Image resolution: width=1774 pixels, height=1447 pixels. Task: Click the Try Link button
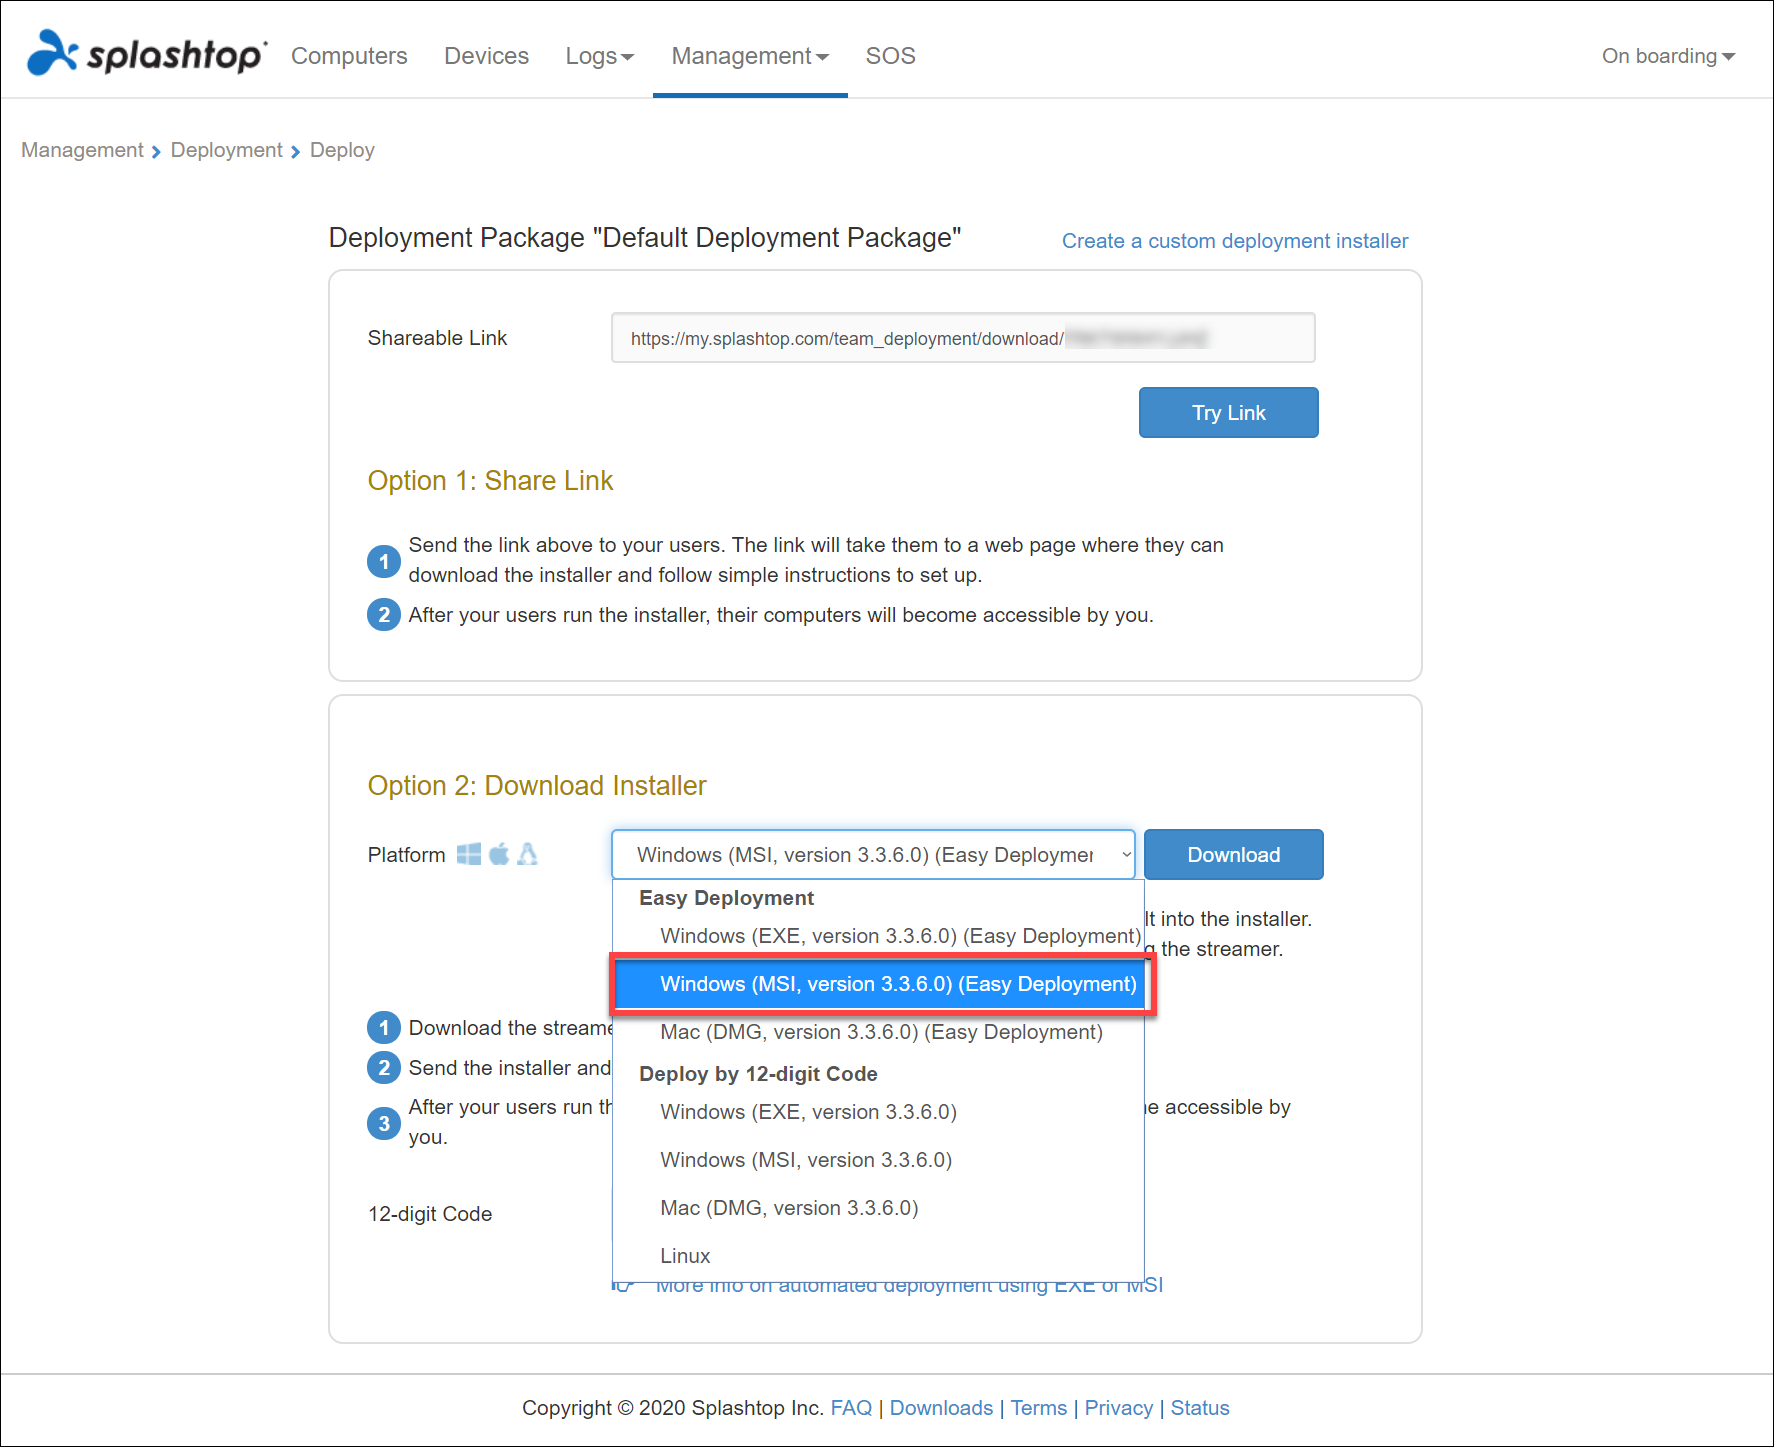coord(1228,412)
